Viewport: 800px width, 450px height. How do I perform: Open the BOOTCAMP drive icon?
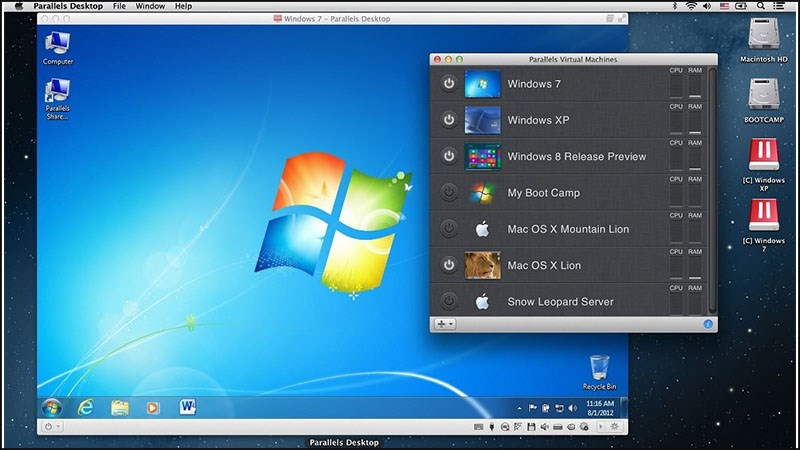(763, 101)
